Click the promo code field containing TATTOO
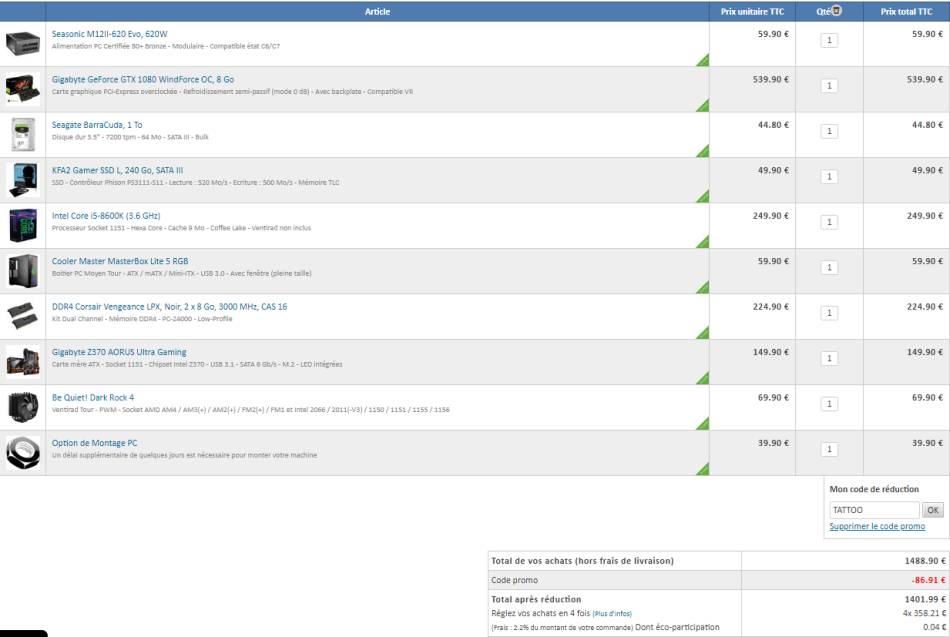The width and height of the screenshot is (950, 637). (x=874, y=510)
